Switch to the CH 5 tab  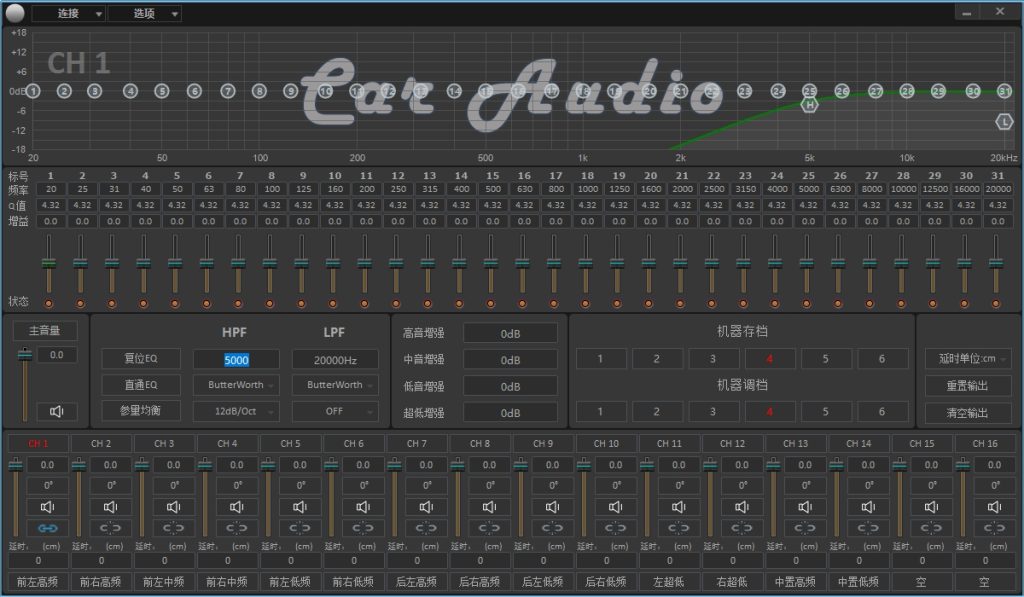(x=291, y=444)
